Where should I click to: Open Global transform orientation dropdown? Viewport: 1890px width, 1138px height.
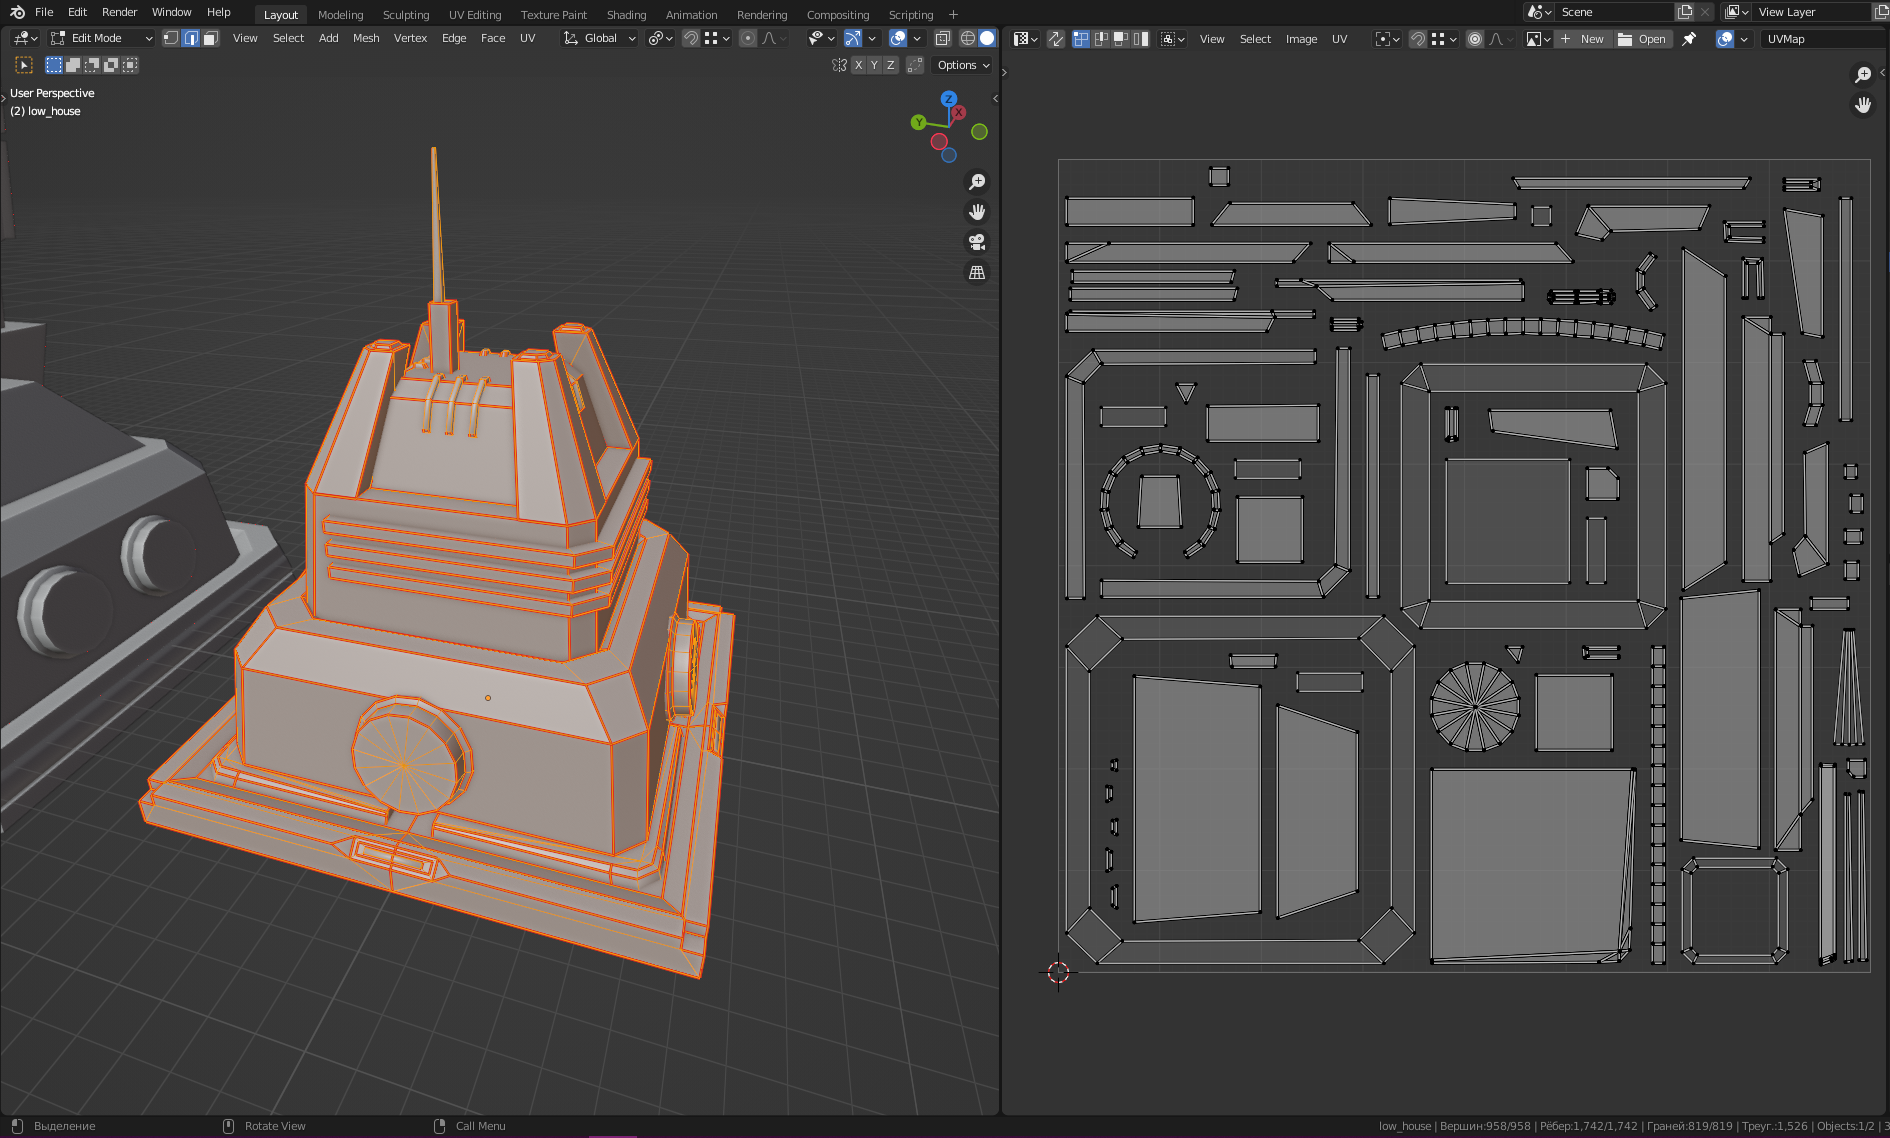click(x=600, y=38)
